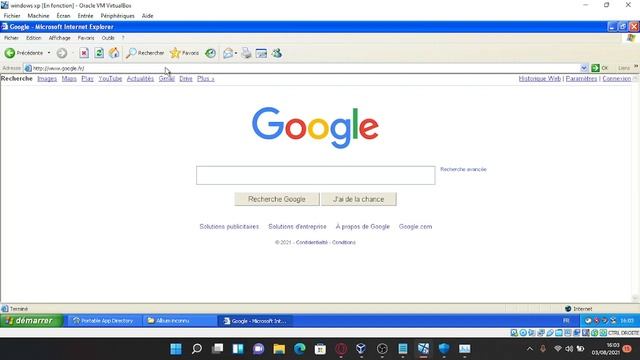Click into the Google search text box
This screenshot has width=640, height=360.
pyautogui.click(x=316, y=175)
